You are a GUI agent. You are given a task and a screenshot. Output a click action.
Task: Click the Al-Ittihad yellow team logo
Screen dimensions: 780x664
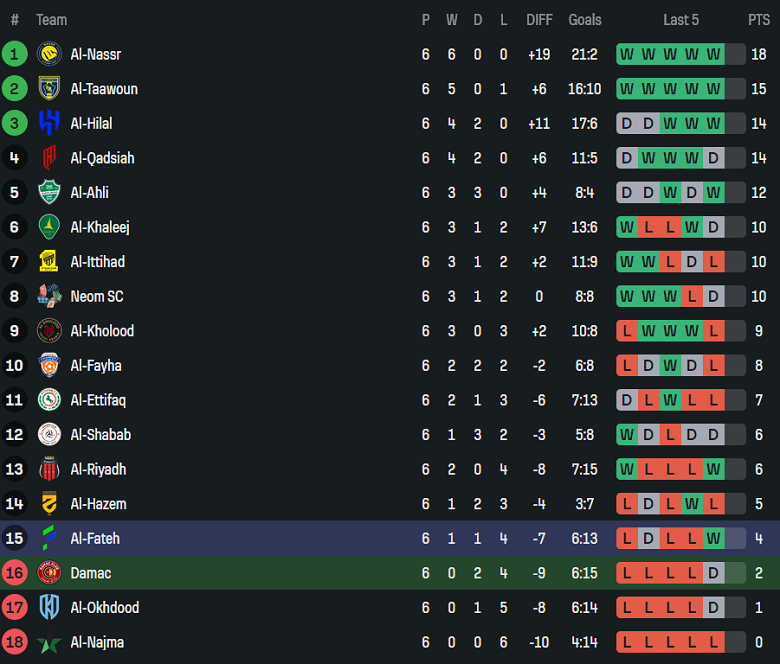[x=49, y=262]
